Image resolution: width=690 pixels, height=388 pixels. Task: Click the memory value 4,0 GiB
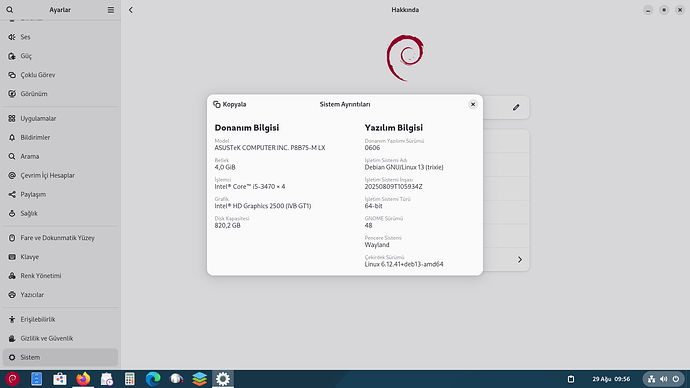point(225,167)
